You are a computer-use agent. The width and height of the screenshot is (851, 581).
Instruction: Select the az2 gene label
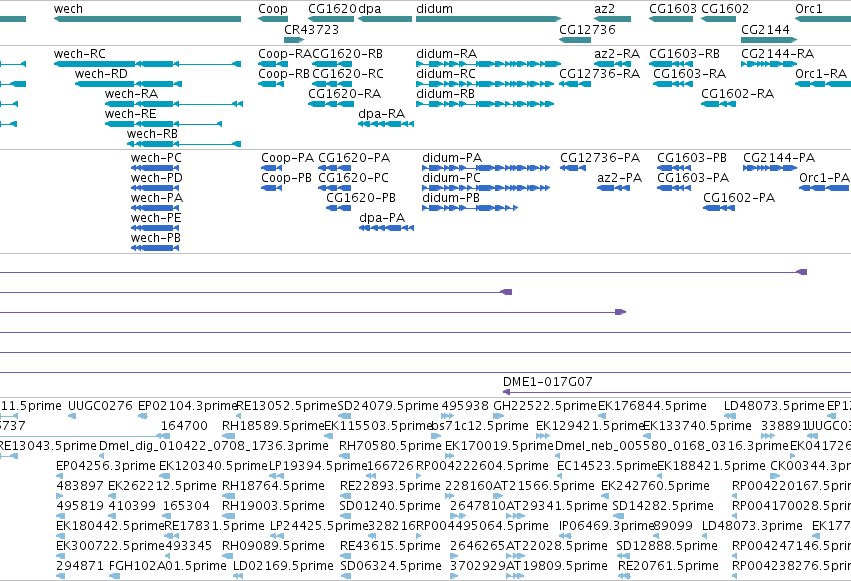pos(604,9)
